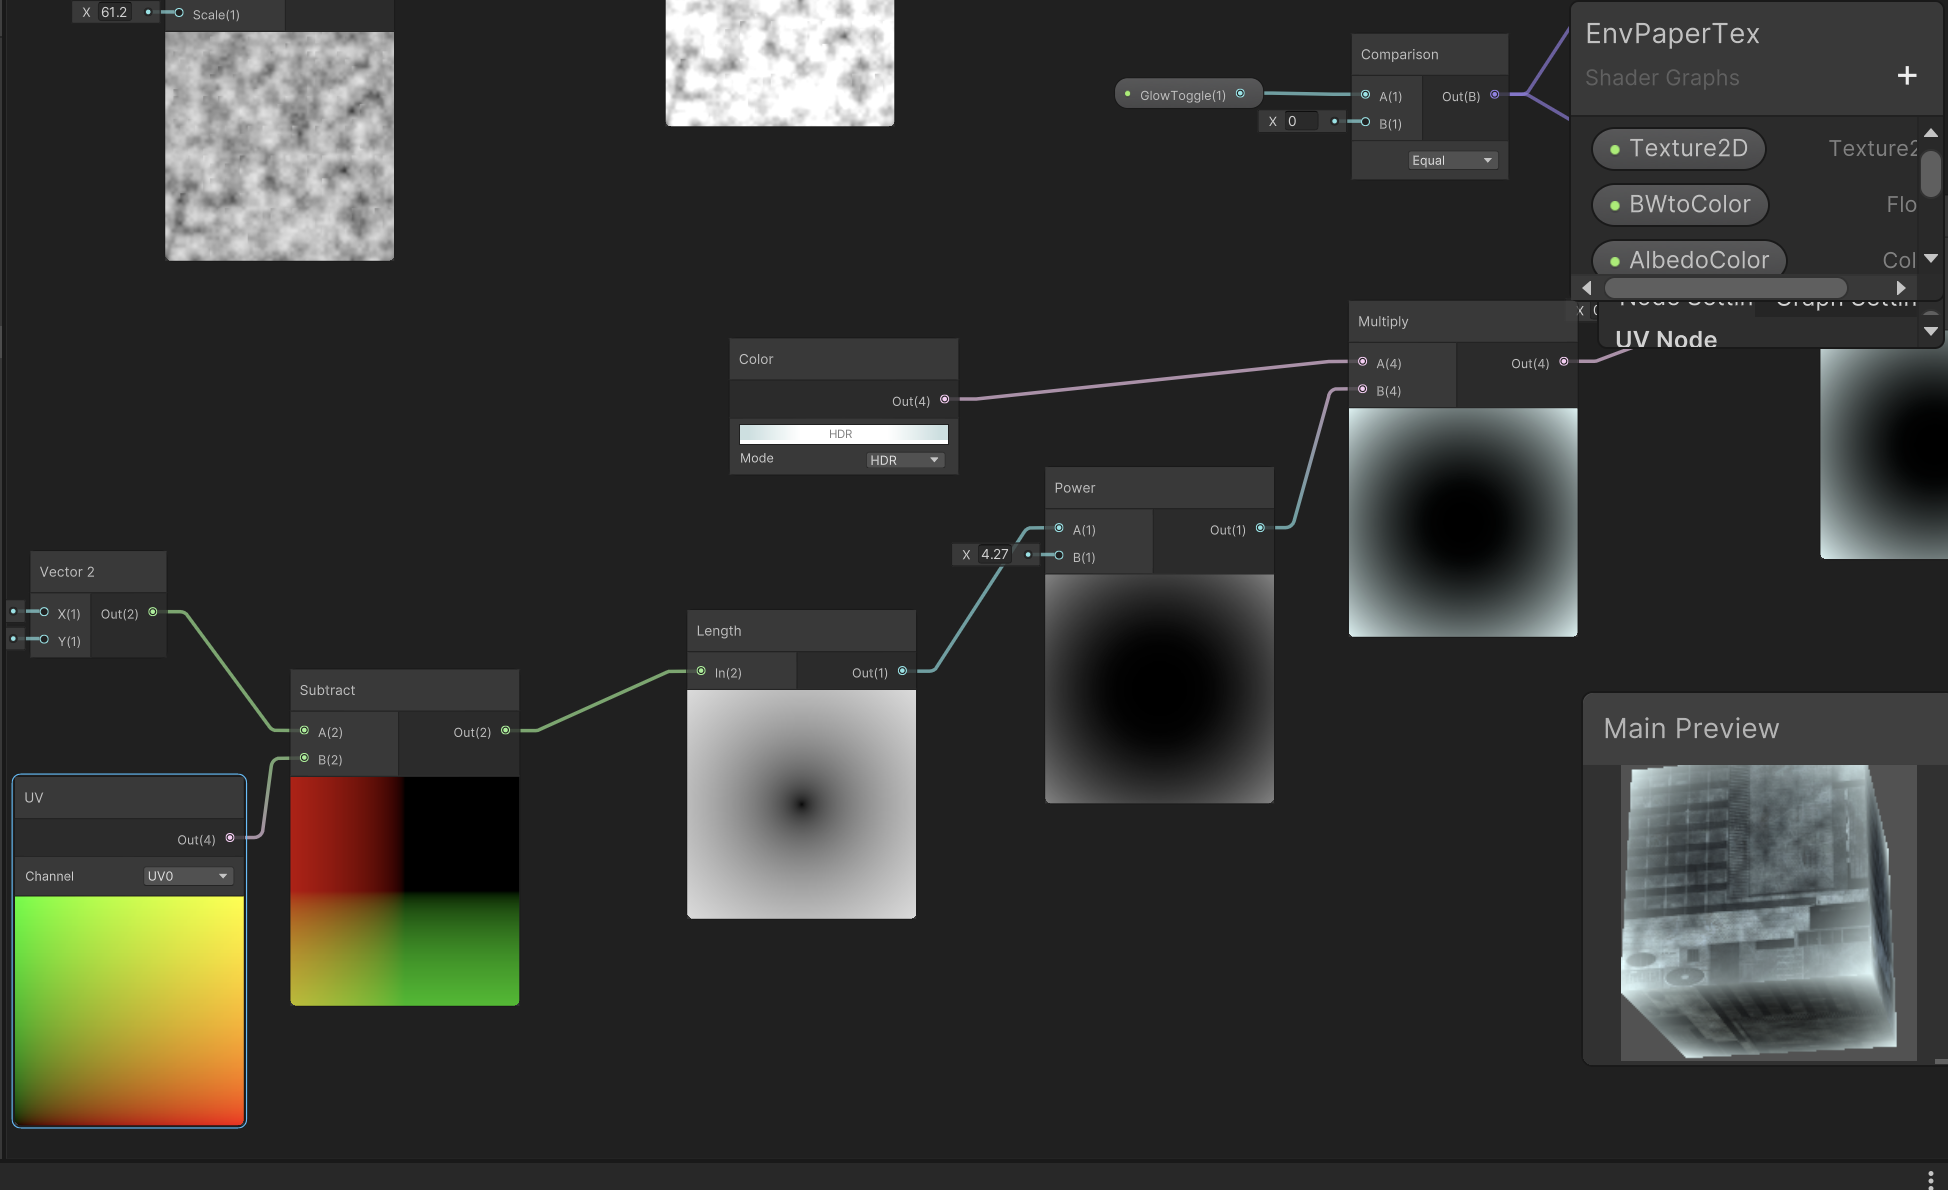Open the Comparison Equal type dropdown

point(1451,160)
